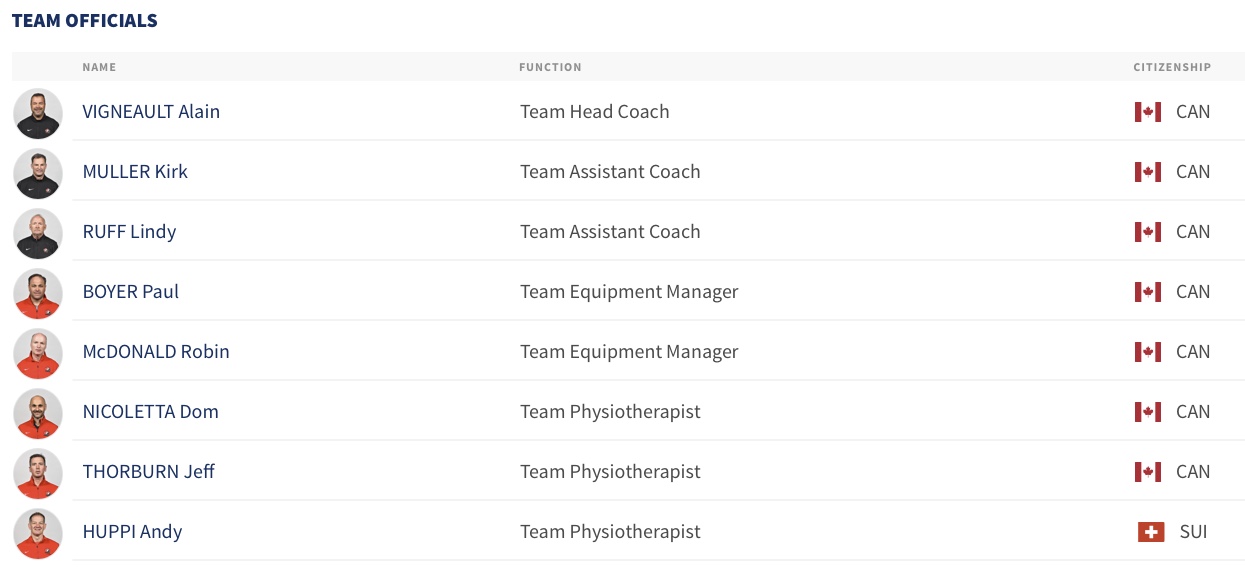Open MULLER Kirk's name link

(135, 172)
